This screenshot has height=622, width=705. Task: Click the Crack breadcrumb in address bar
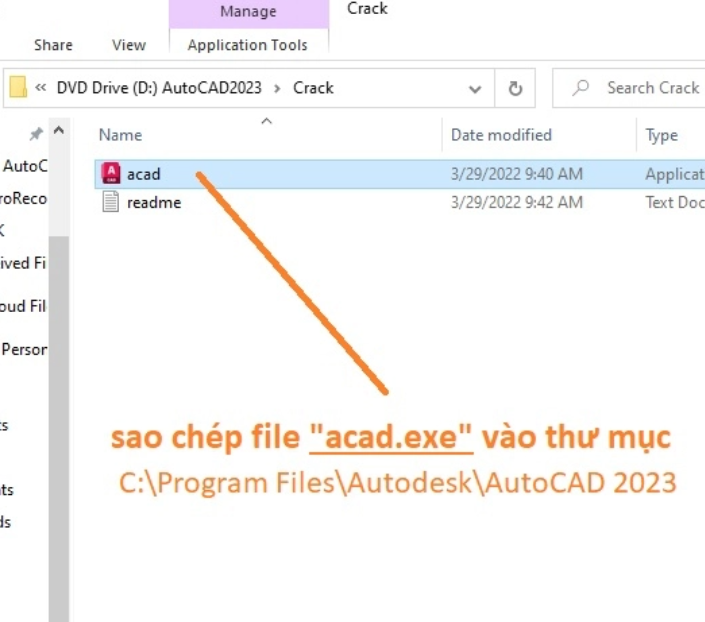point(313,88)
